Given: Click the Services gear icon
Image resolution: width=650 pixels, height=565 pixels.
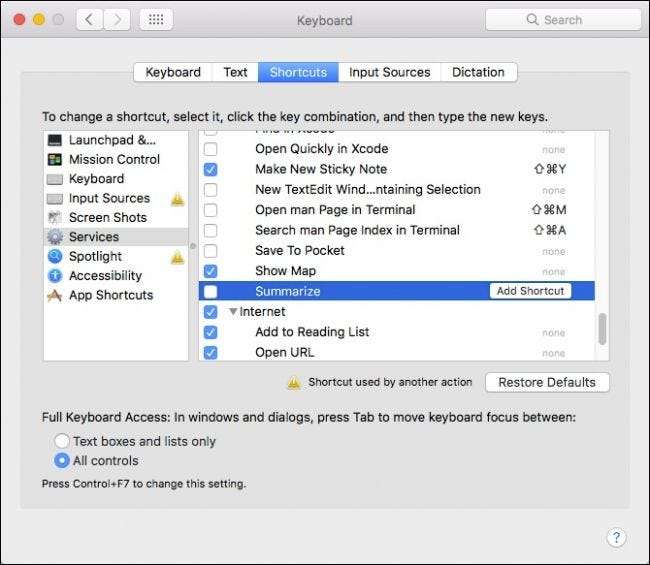Looking at the screenshot, I should (x=55, y=237).
